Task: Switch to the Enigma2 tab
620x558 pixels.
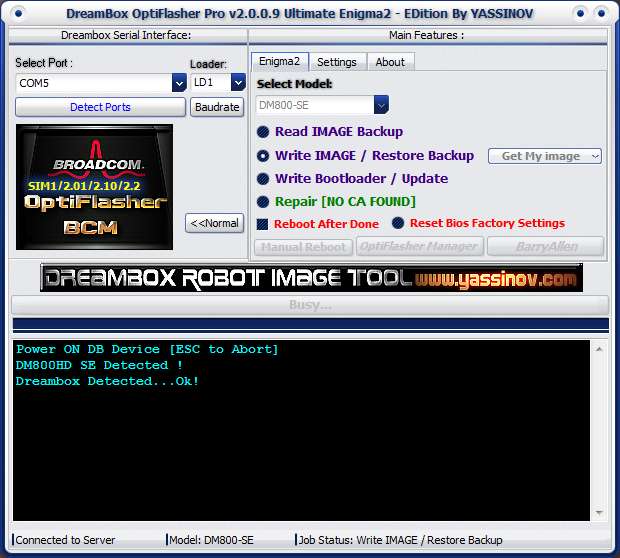Action: (x=280, y=62)
